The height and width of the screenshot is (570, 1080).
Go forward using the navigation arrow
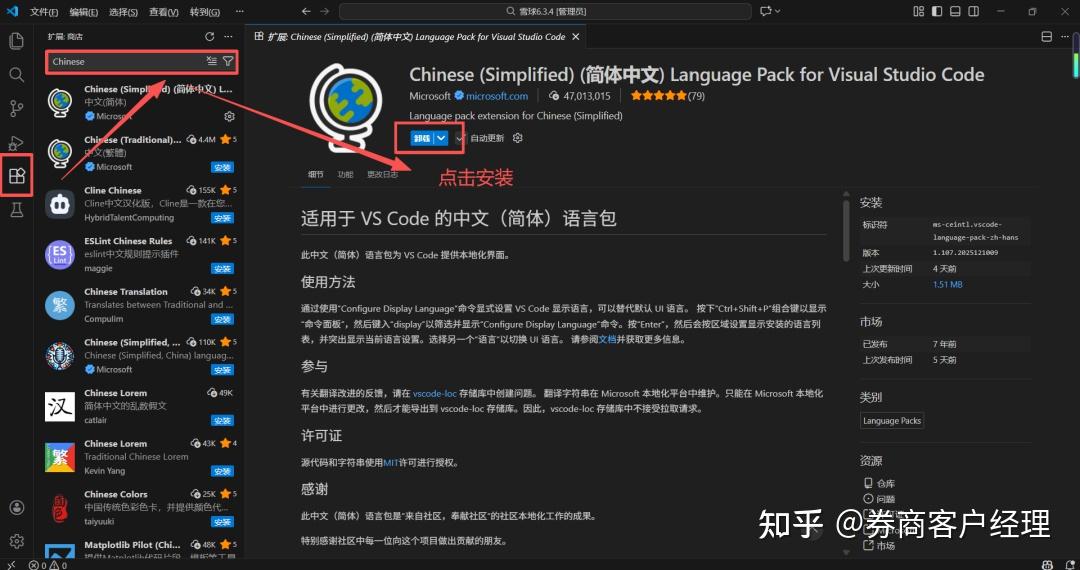(325, 12)
